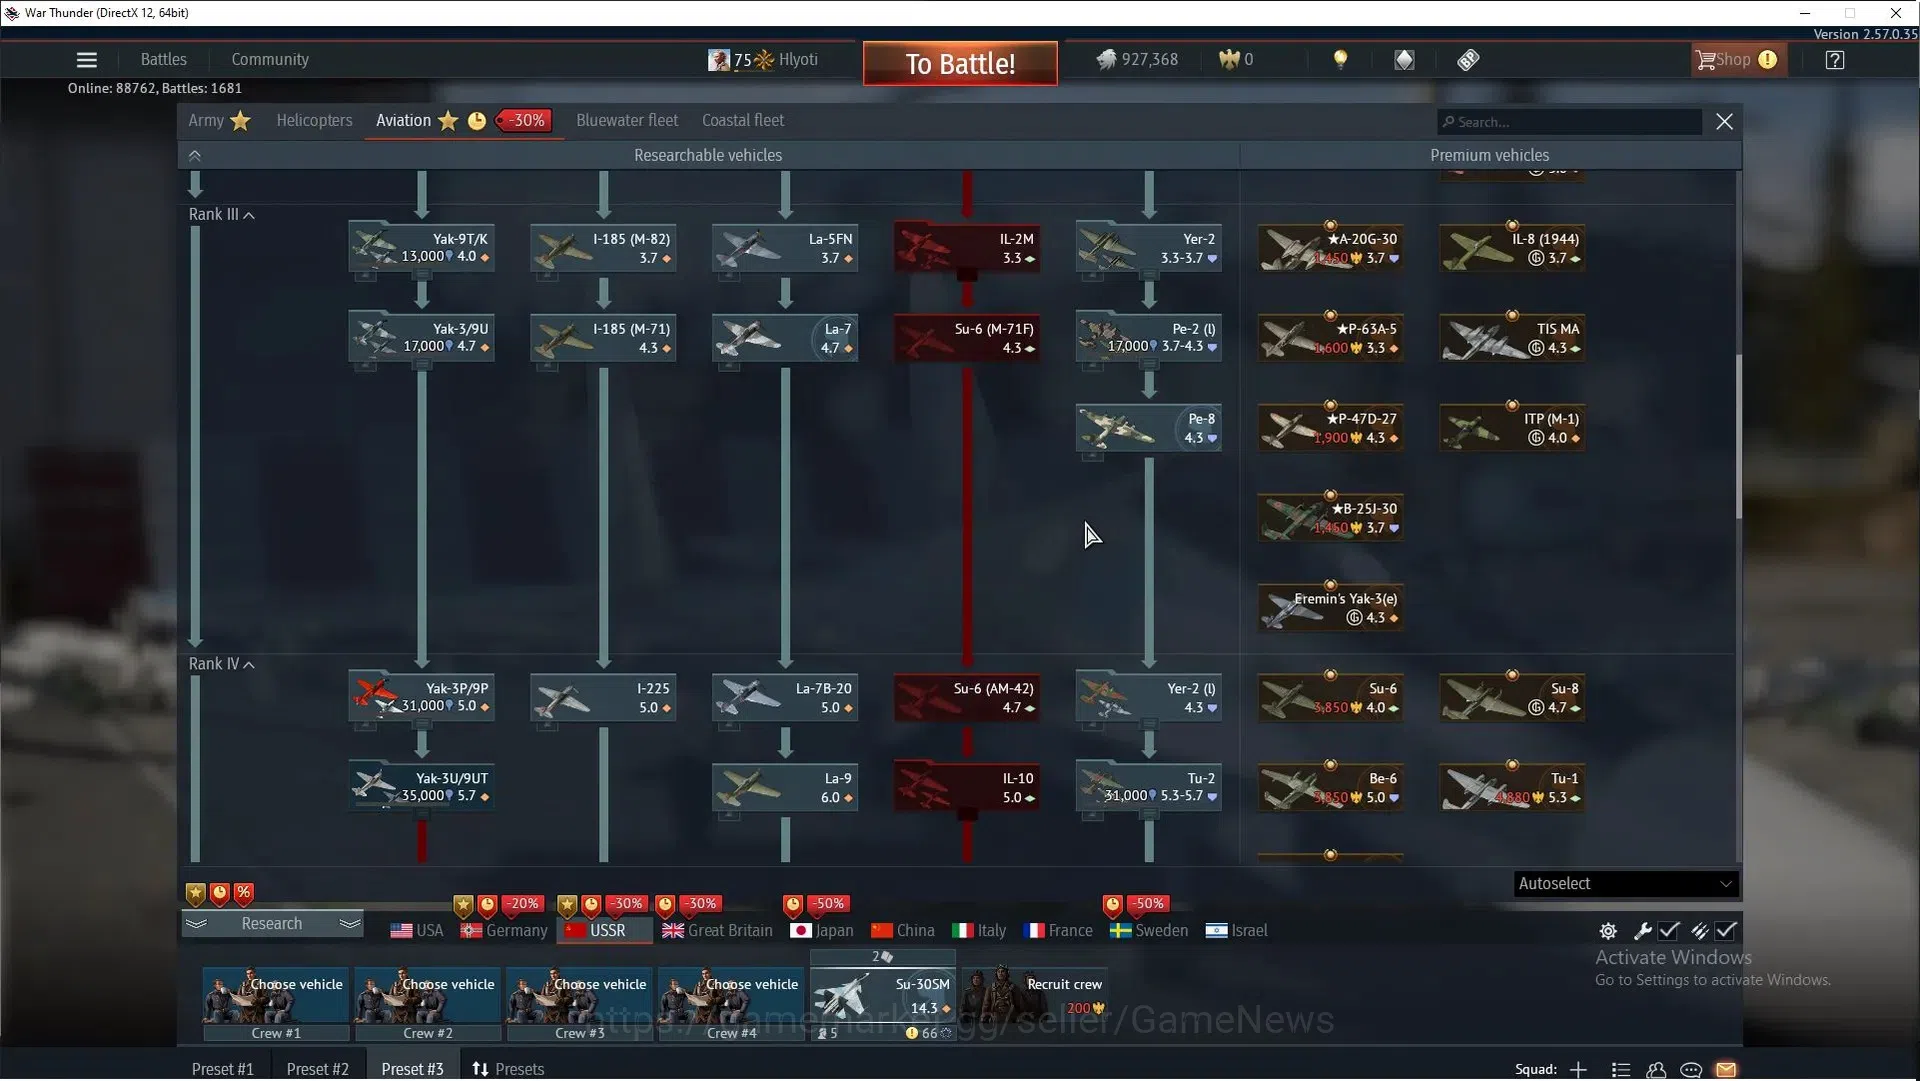Toggle the automatic repair checkbox
Screen dimensions: 1920x1081
[1669, 931]
